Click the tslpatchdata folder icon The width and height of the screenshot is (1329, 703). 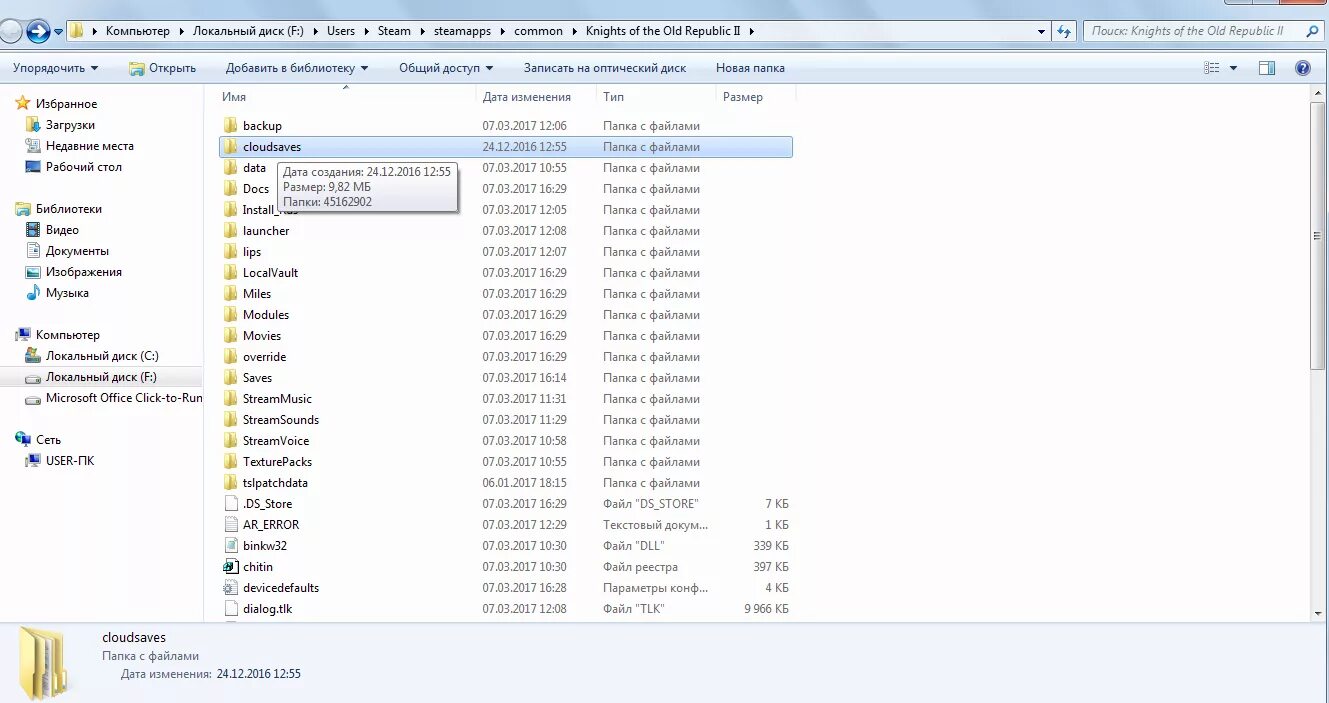pyautogui.click(x=230, y=483)
